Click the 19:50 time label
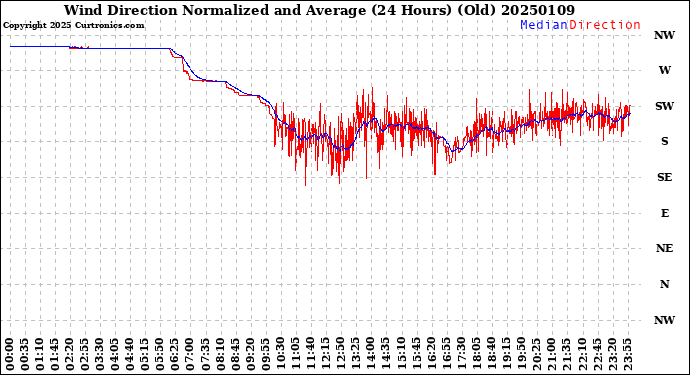 point(521,355)
